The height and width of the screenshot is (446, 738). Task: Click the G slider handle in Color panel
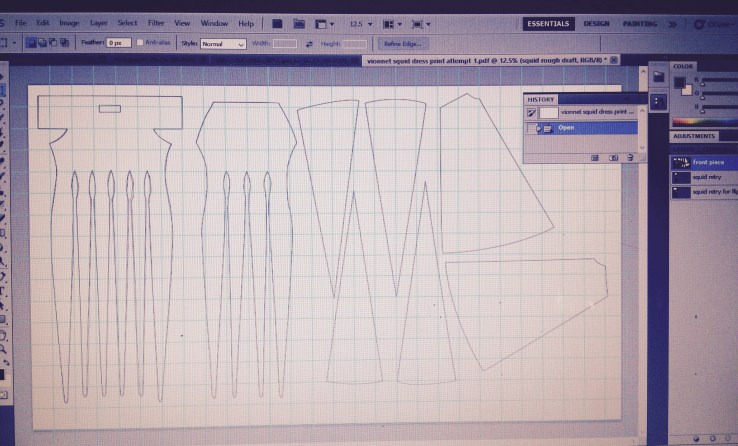point(703,97)
